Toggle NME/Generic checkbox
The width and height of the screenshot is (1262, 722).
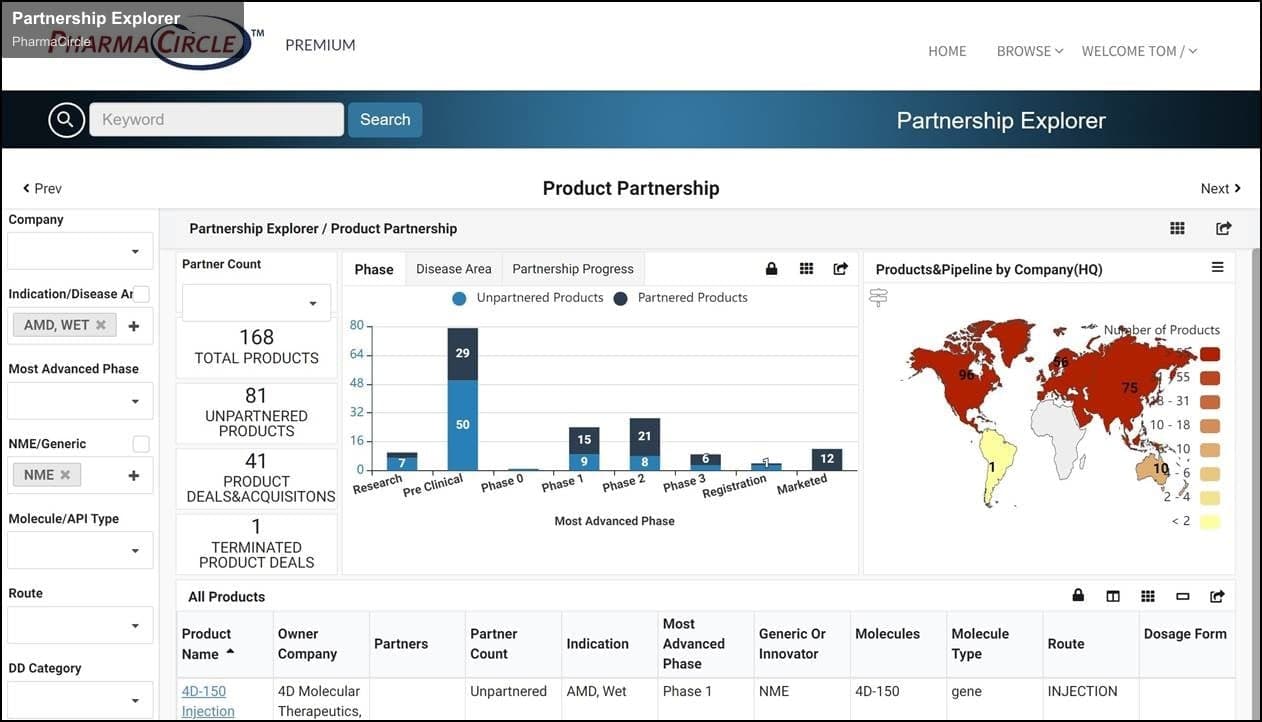[141, 444]
